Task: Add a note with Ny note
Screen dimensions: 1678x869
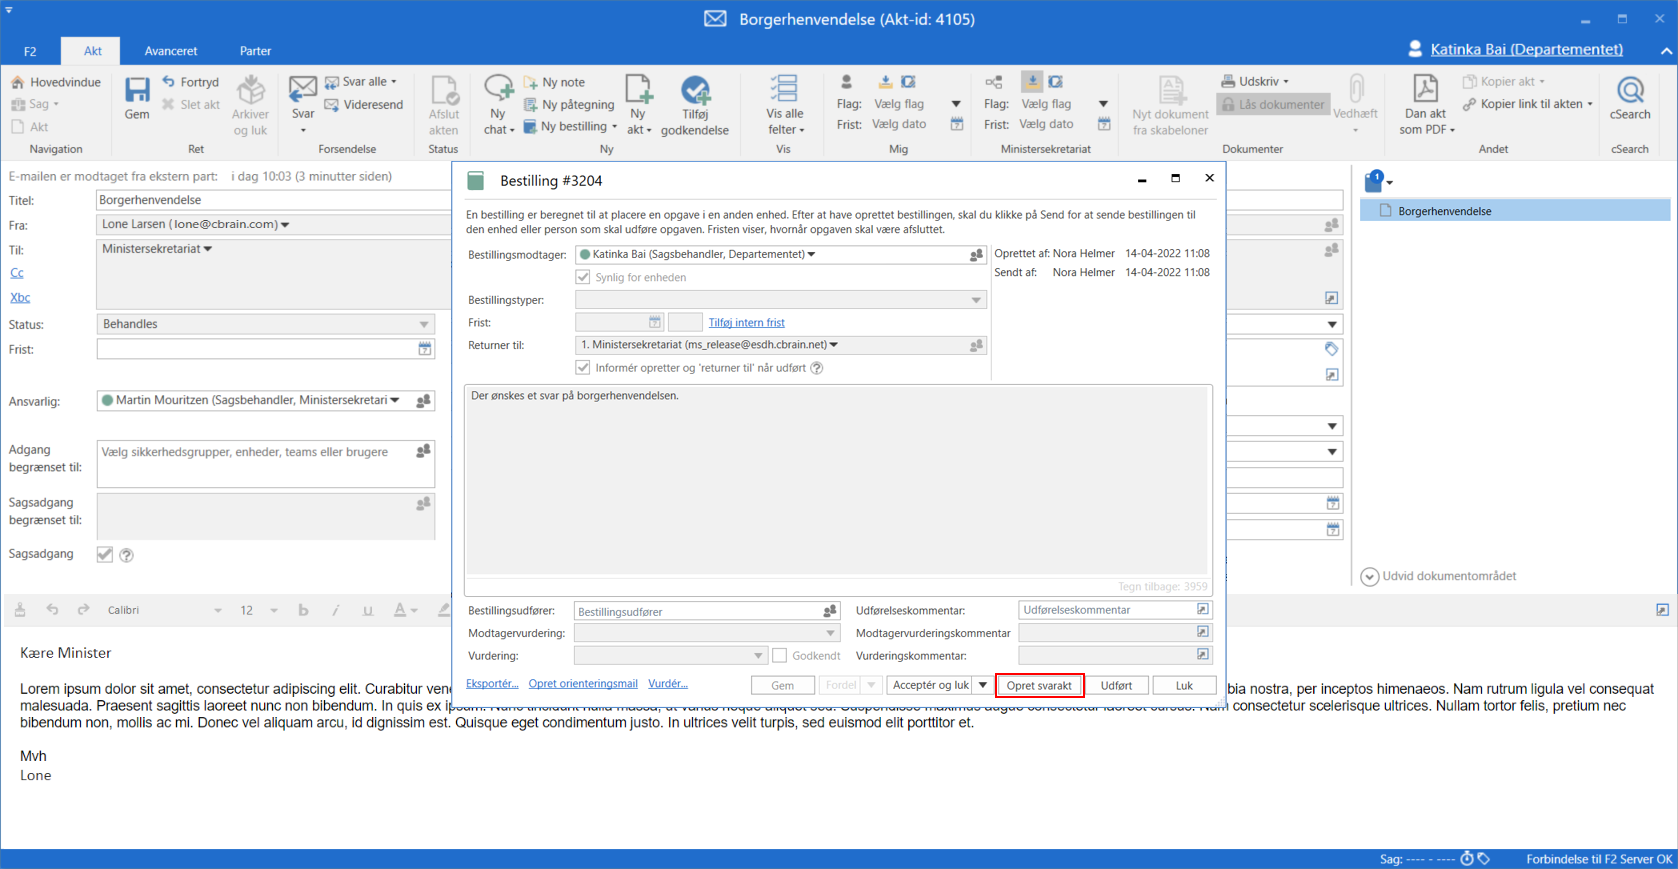Action: [555, 82]
